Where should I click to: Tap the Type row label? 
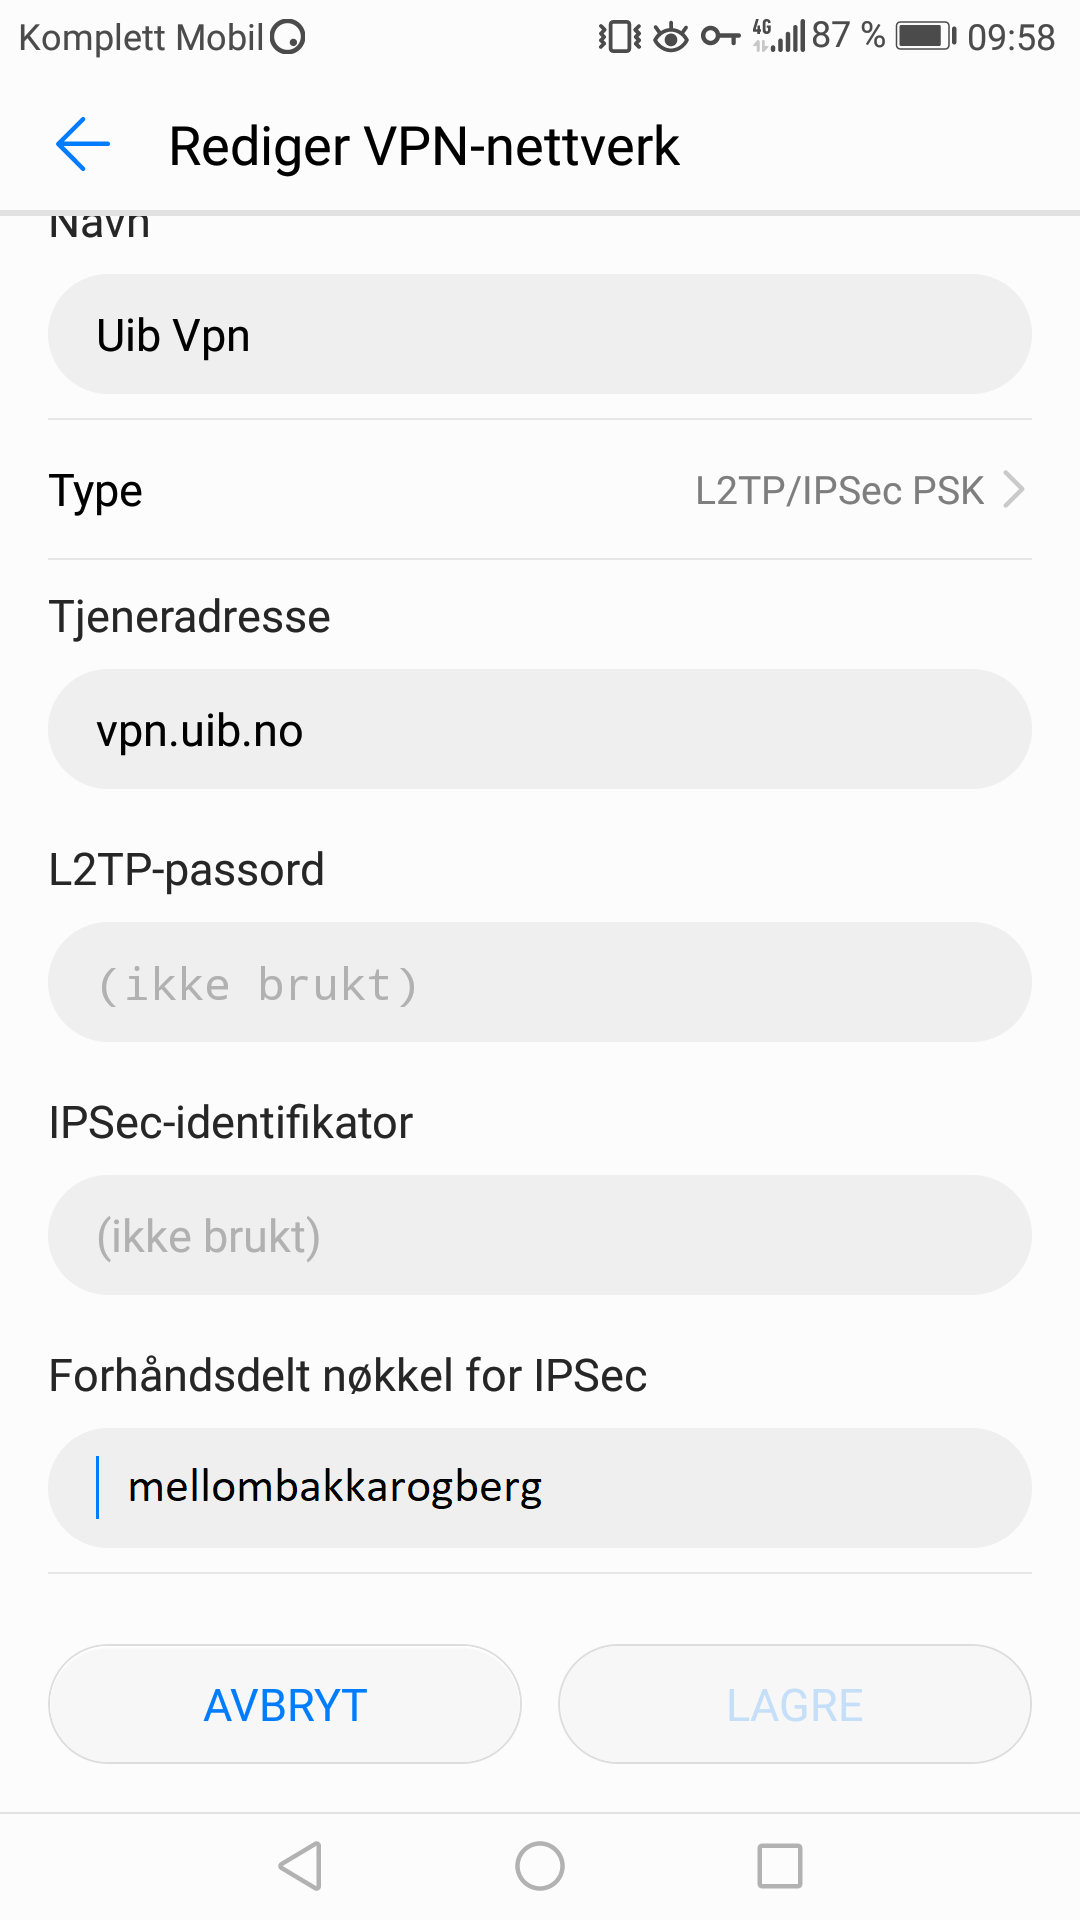point(96,491)
